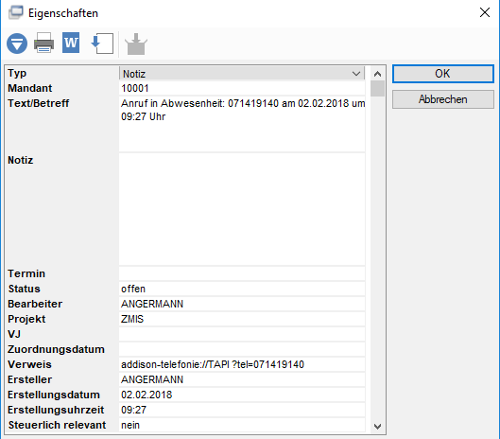Select the Termin row label
Viewport: 500px width, 439px height.
click(x=26, y=274)
